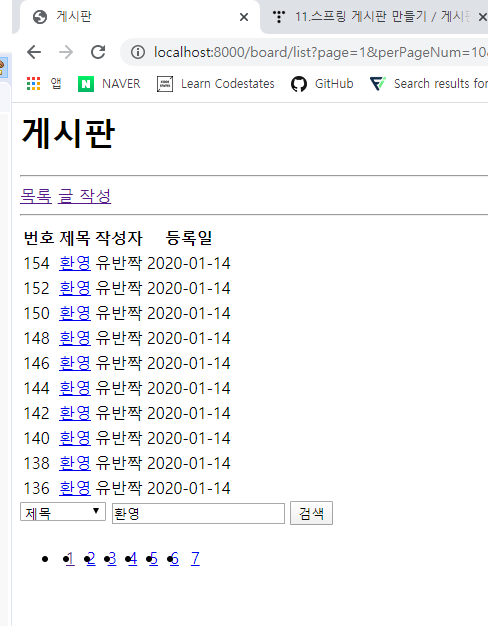The image size is (488, 626).
Task: Open the 환영 post numbered 152
Action: click(75, 288)
